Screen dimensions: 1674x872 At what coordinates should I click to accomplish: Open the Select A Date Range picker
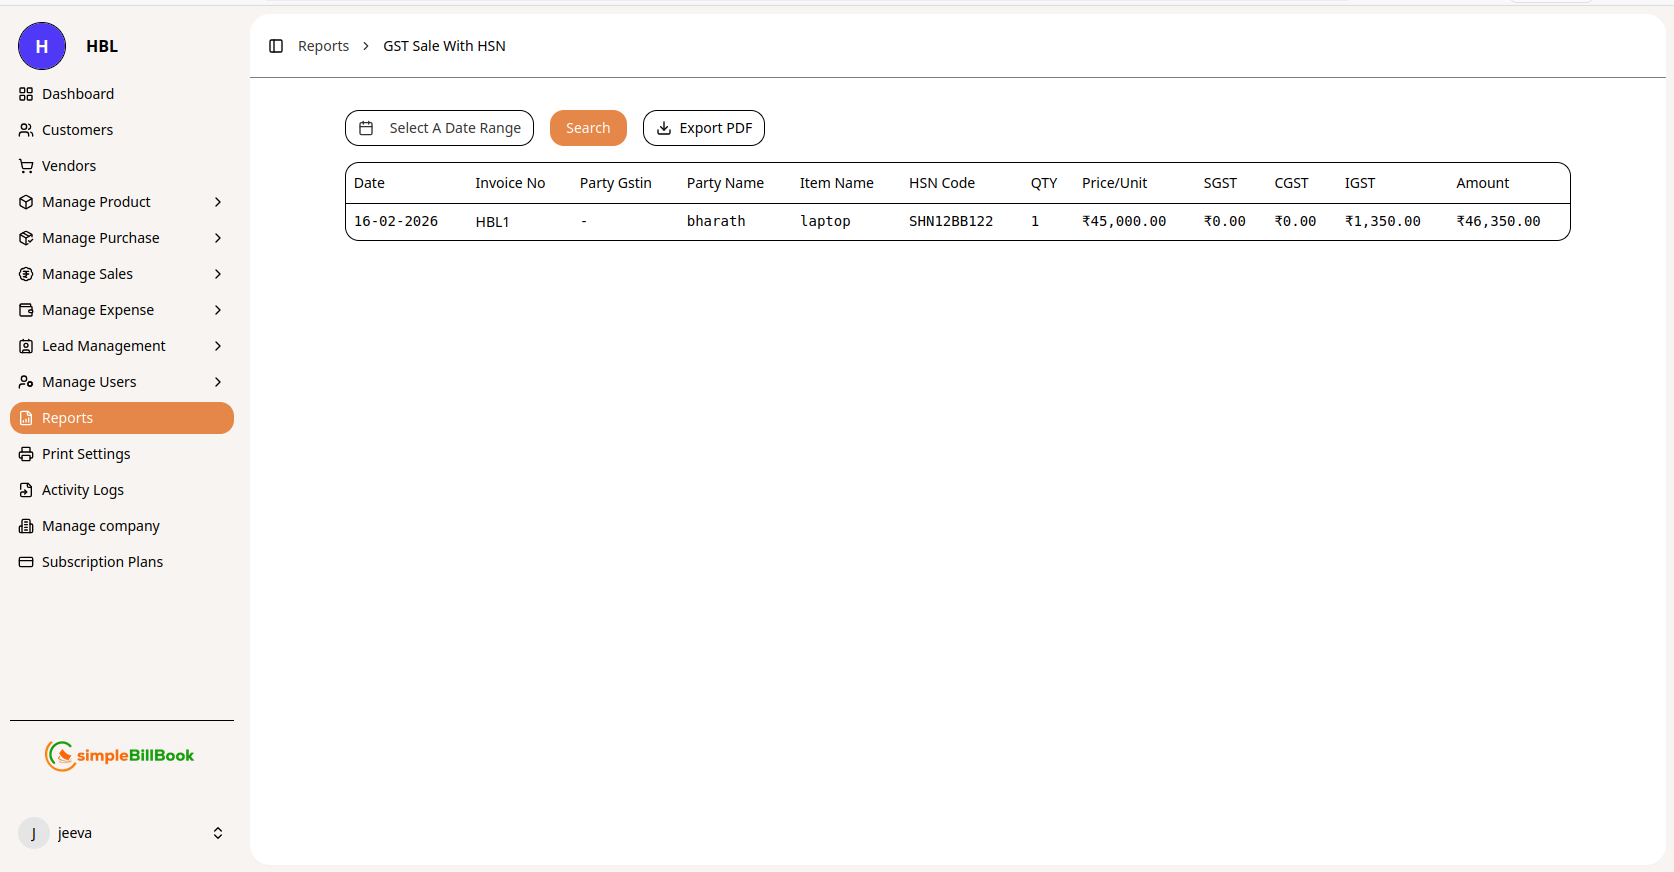tap(439, 128)
